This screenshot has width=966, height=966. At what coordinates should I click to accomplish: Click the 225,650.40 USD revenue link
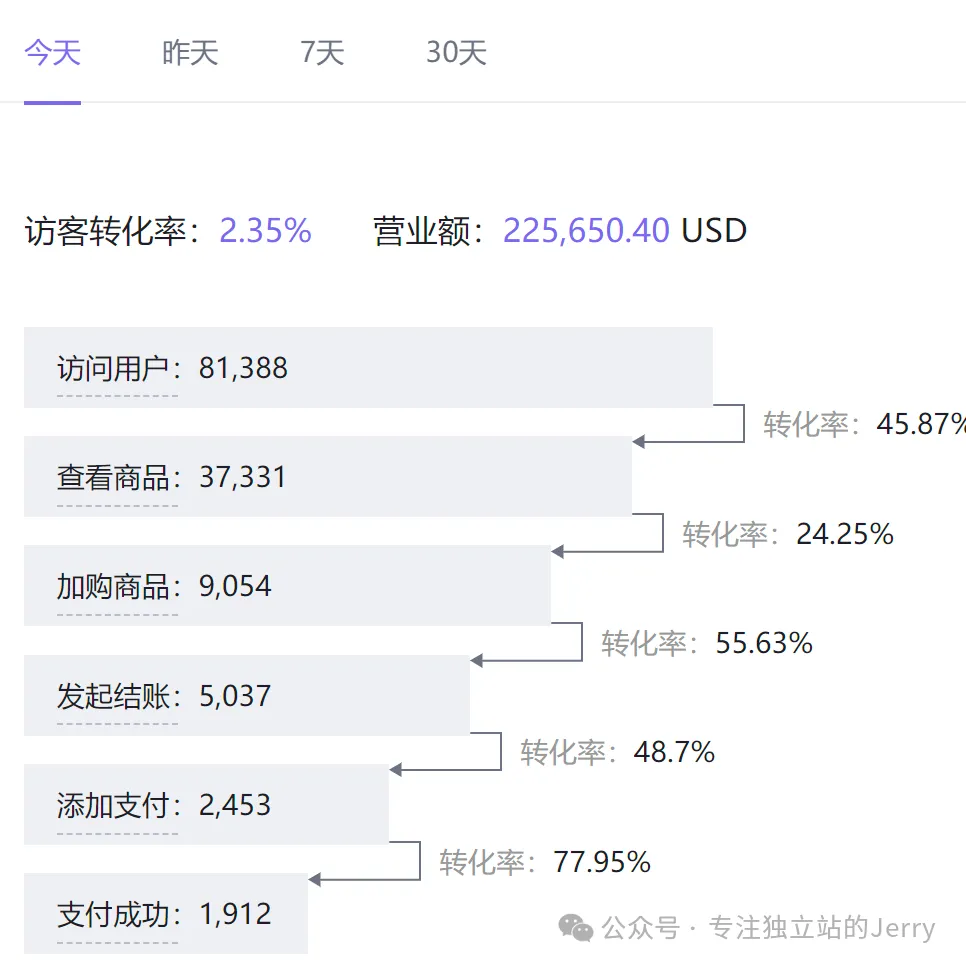pos(585,230)
